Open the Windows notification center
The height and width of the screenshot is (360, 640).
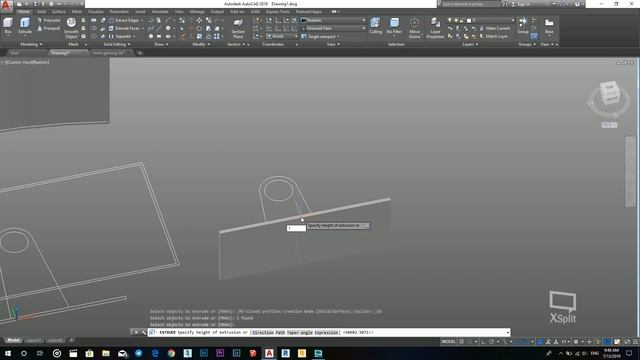(629, 353)
